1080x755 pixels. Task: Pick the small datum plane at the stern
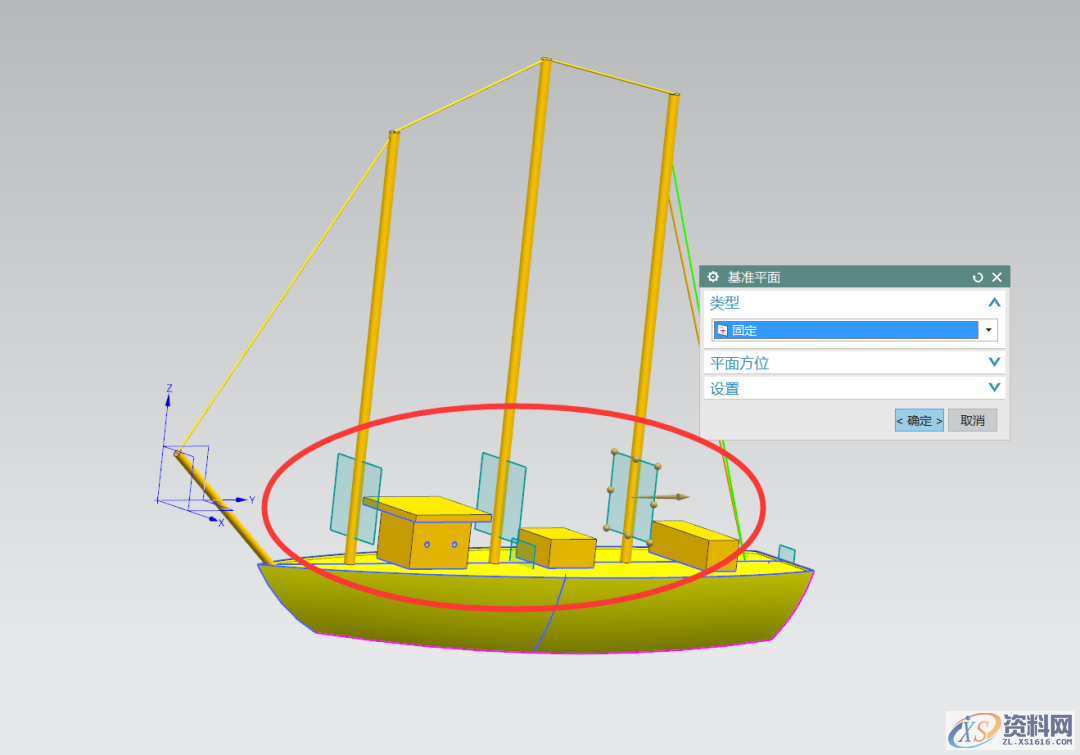tap(787, 553)
